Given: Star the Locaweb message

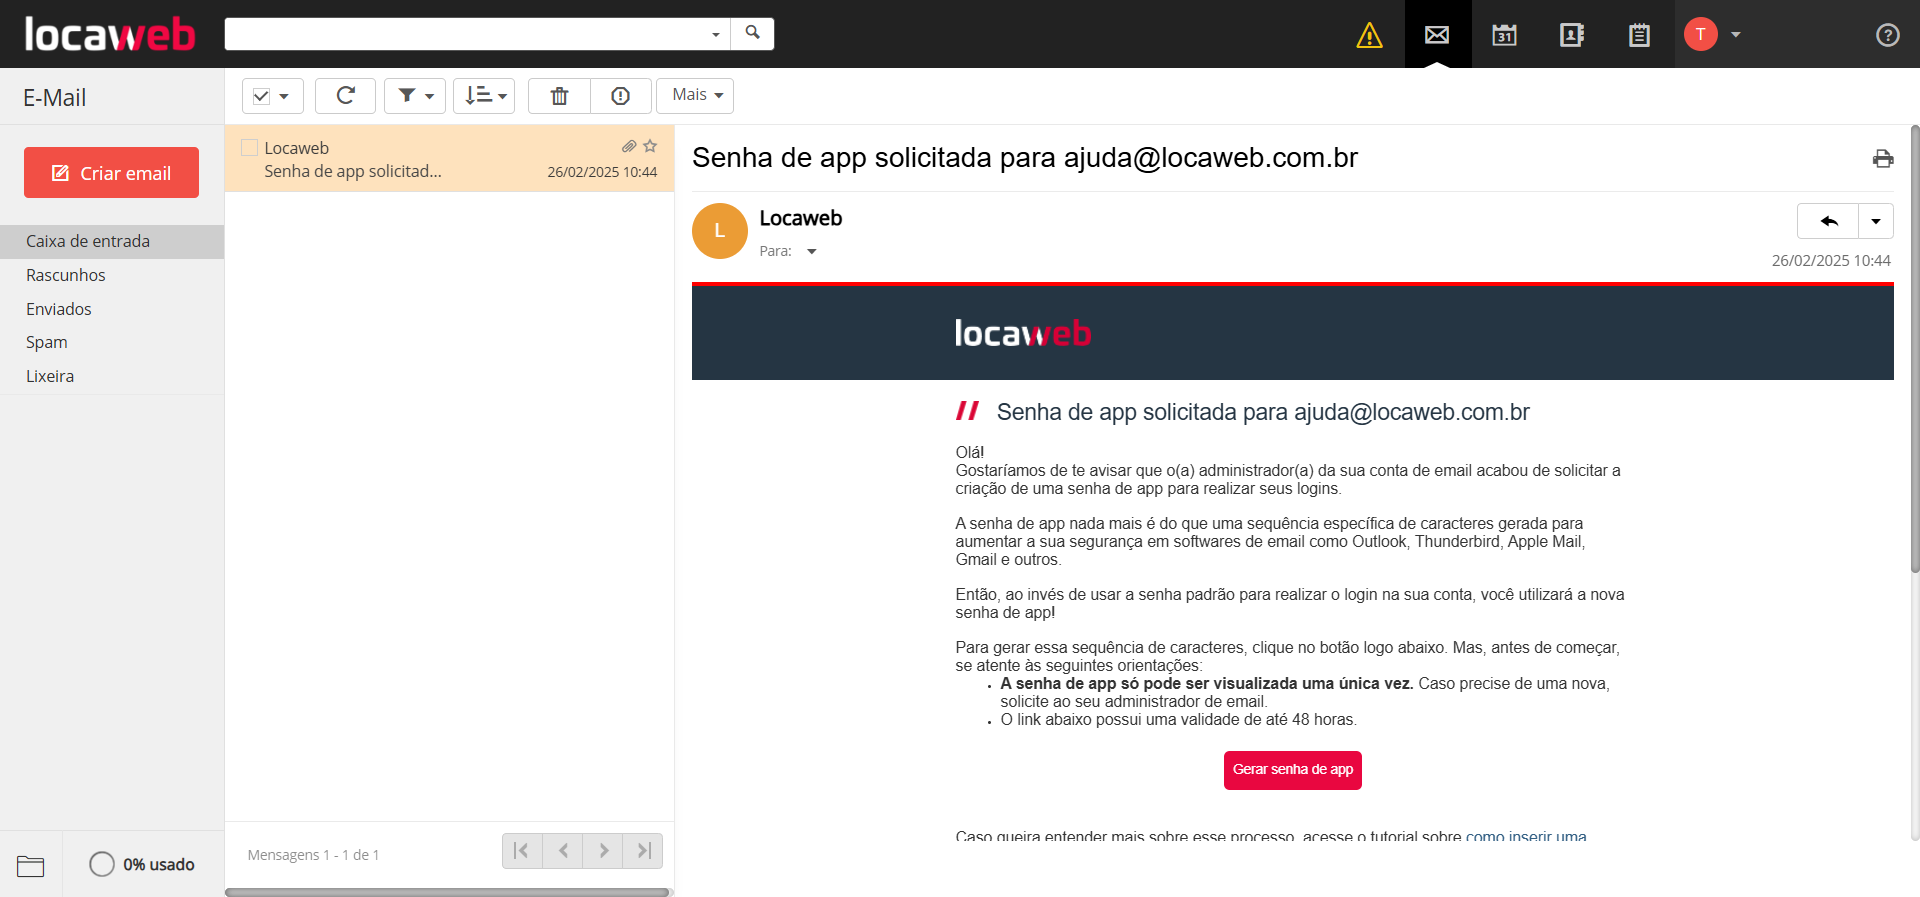Looking at the screenshot, I should [650, 146].
